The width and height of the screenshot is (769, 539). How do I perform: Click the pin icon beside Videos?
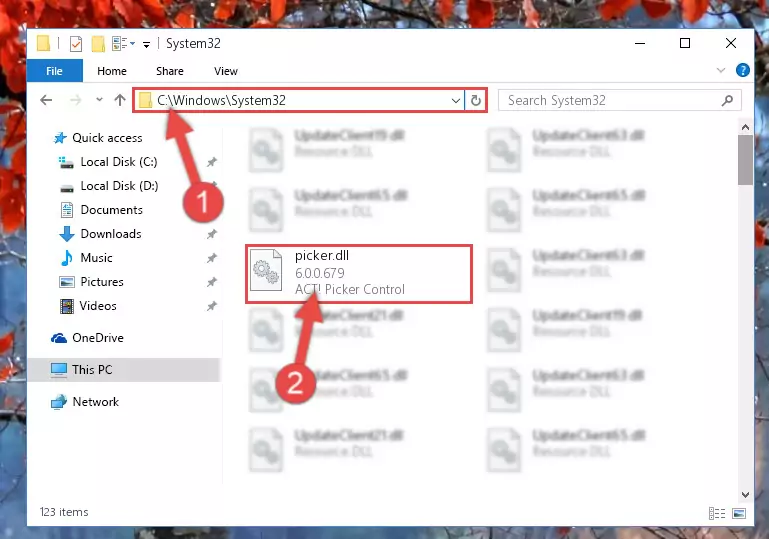211,306
